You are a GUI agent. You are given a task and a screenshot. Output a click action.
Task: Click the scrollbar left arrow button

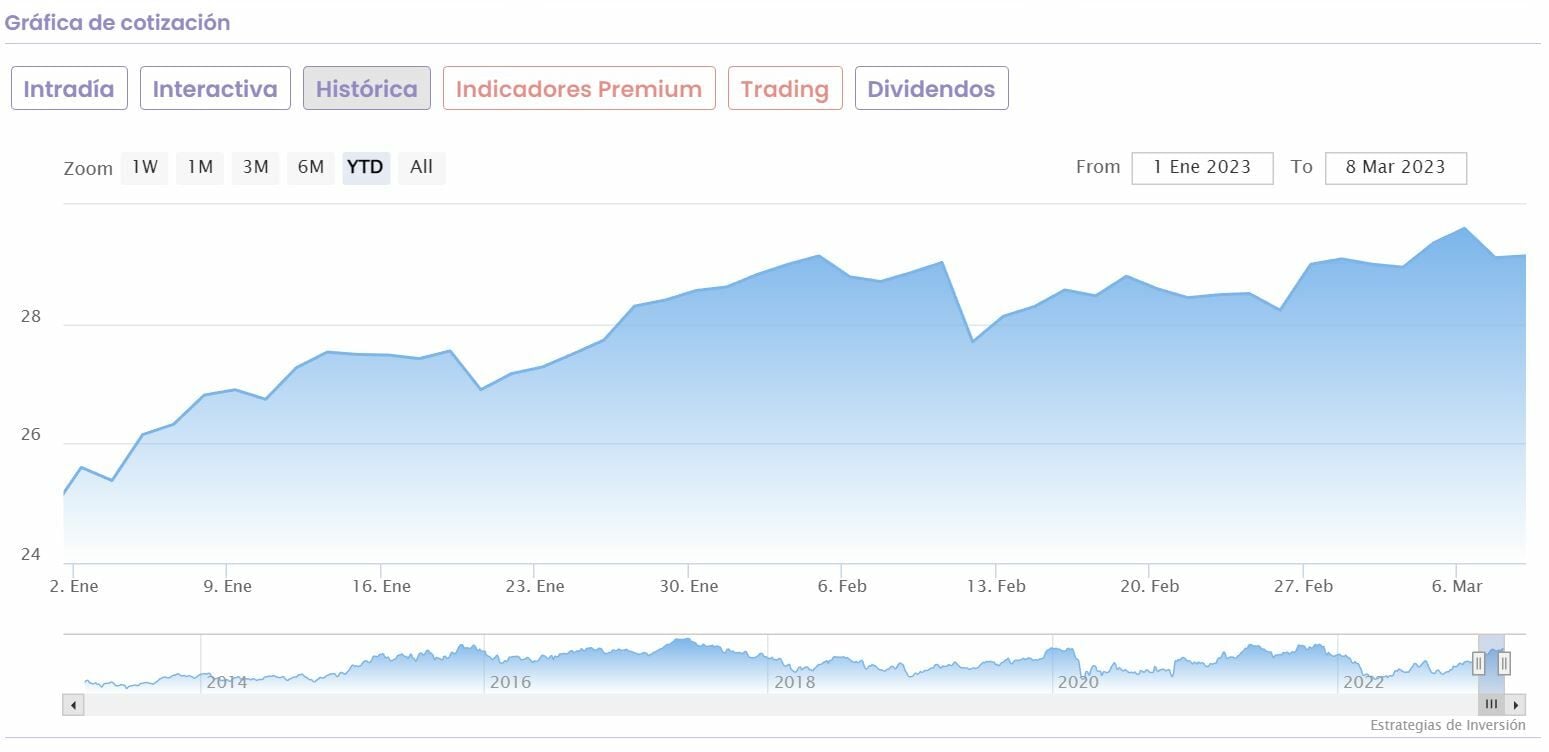73,705
